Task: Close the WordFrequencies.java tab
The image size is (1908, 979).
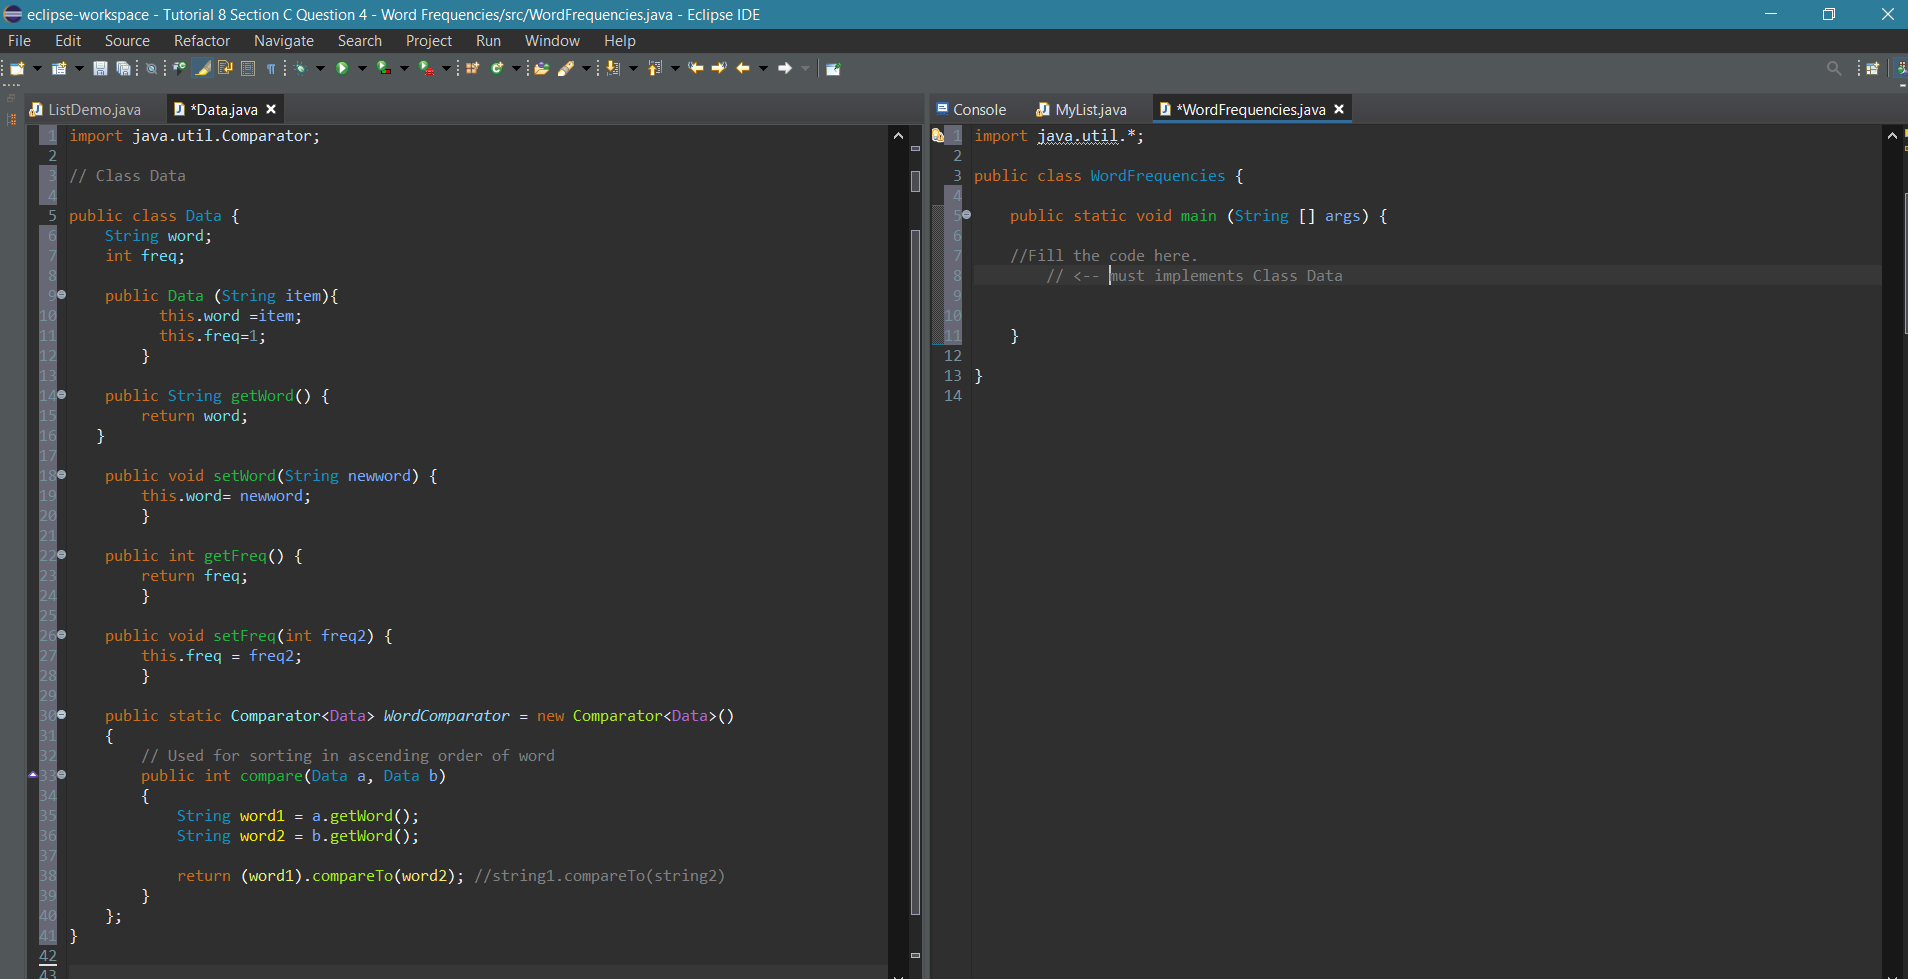Action: click(x=1340, y=110)
